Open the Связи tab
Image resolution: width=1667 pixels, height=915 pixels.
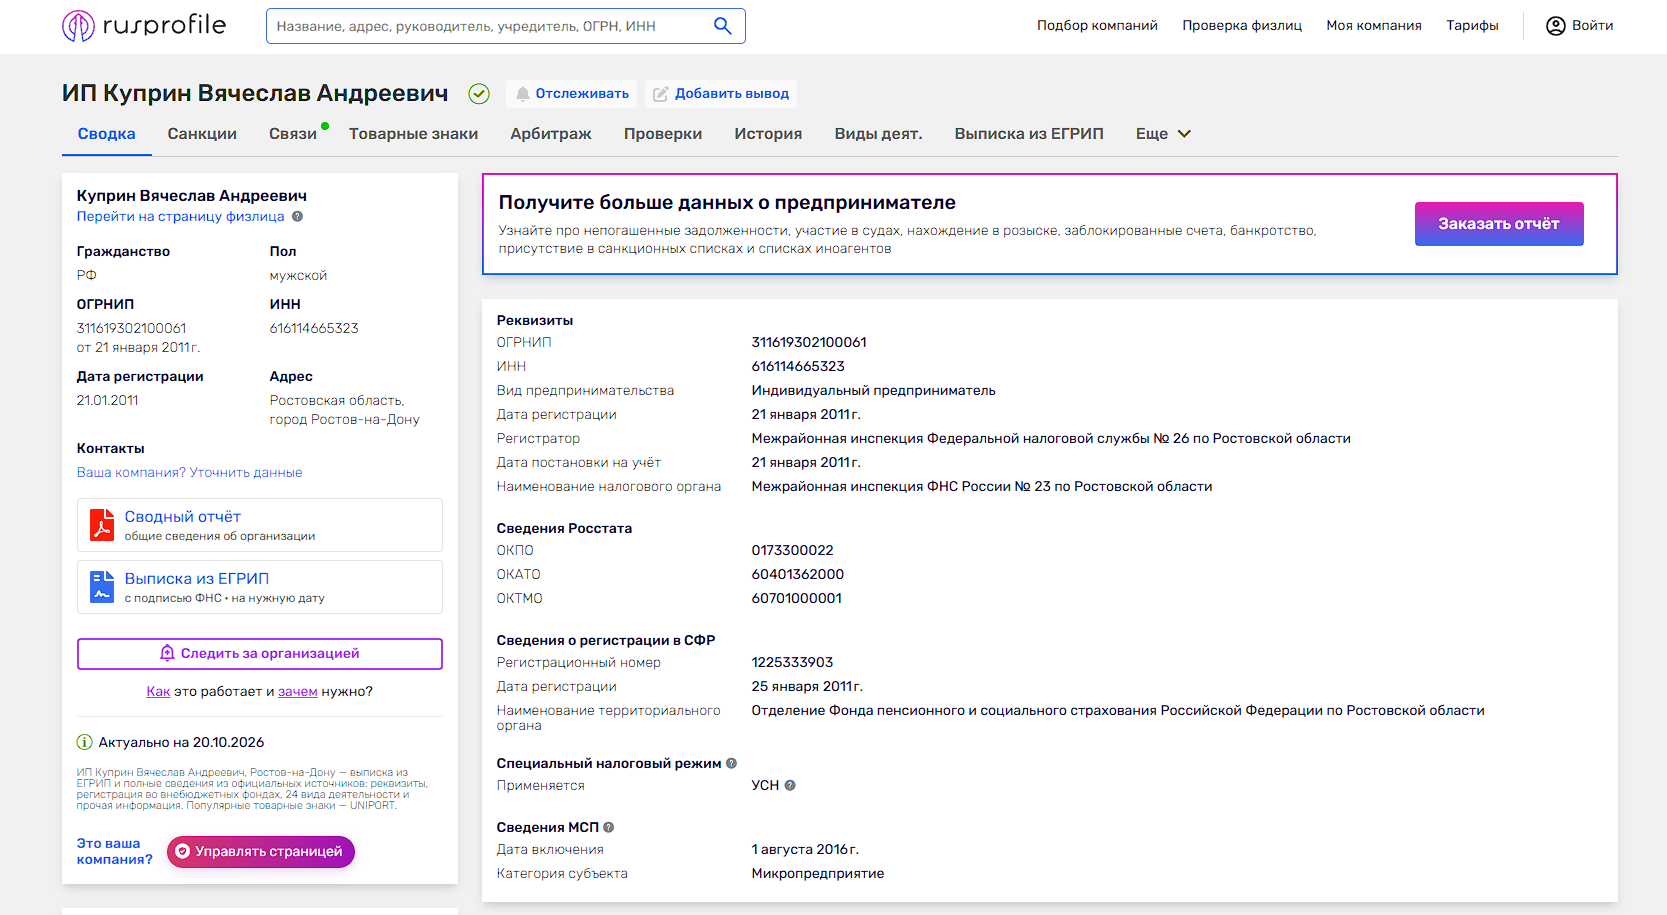tap(293, 134)
